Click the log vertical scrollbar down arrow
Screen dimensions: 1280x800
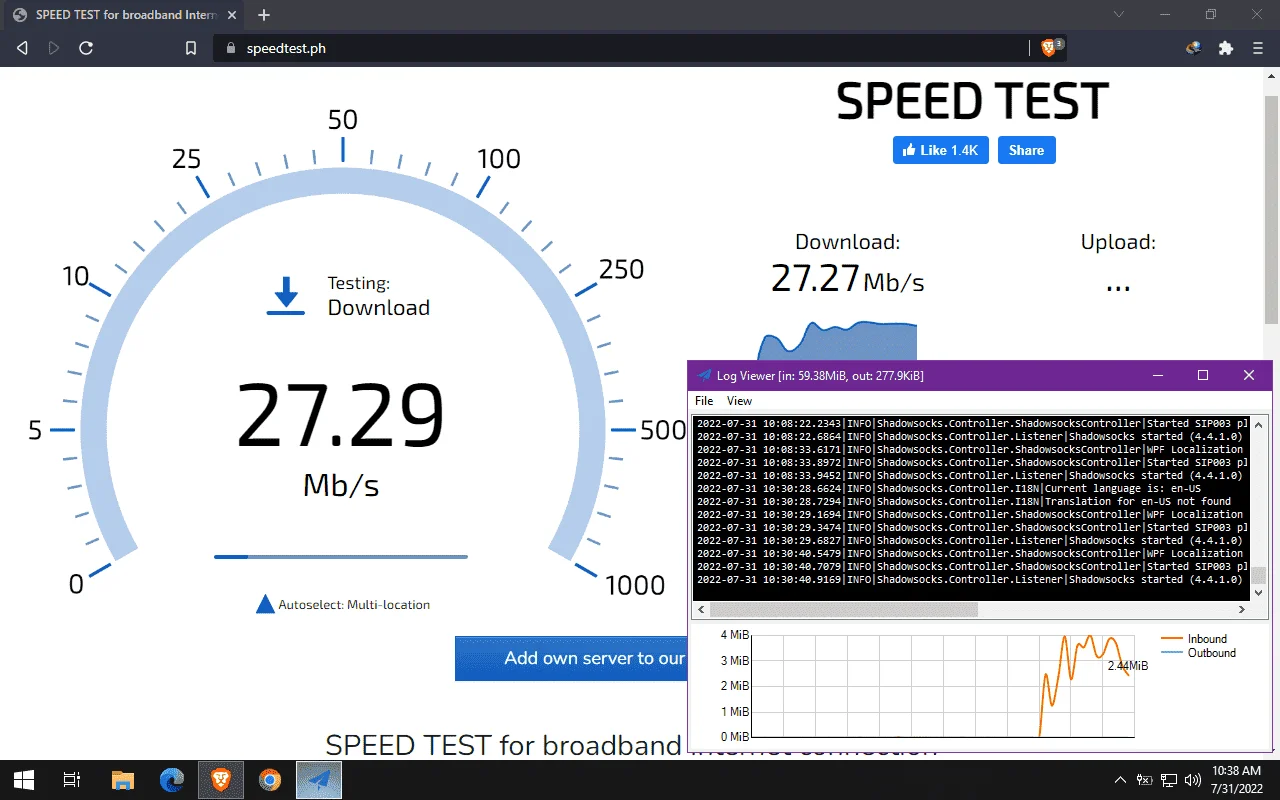coord(1259,592)
